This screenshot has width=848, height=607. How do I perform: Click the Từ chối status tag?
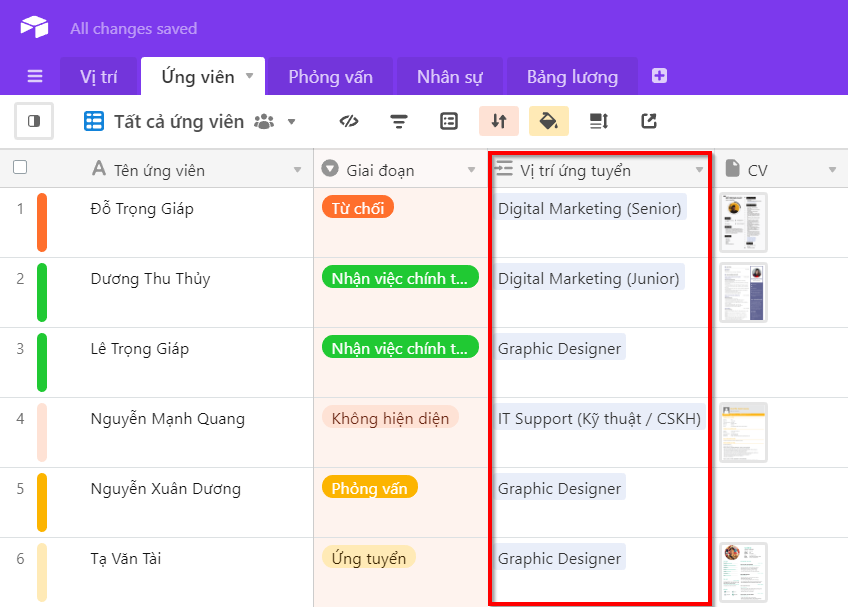[x=358, y=208]
